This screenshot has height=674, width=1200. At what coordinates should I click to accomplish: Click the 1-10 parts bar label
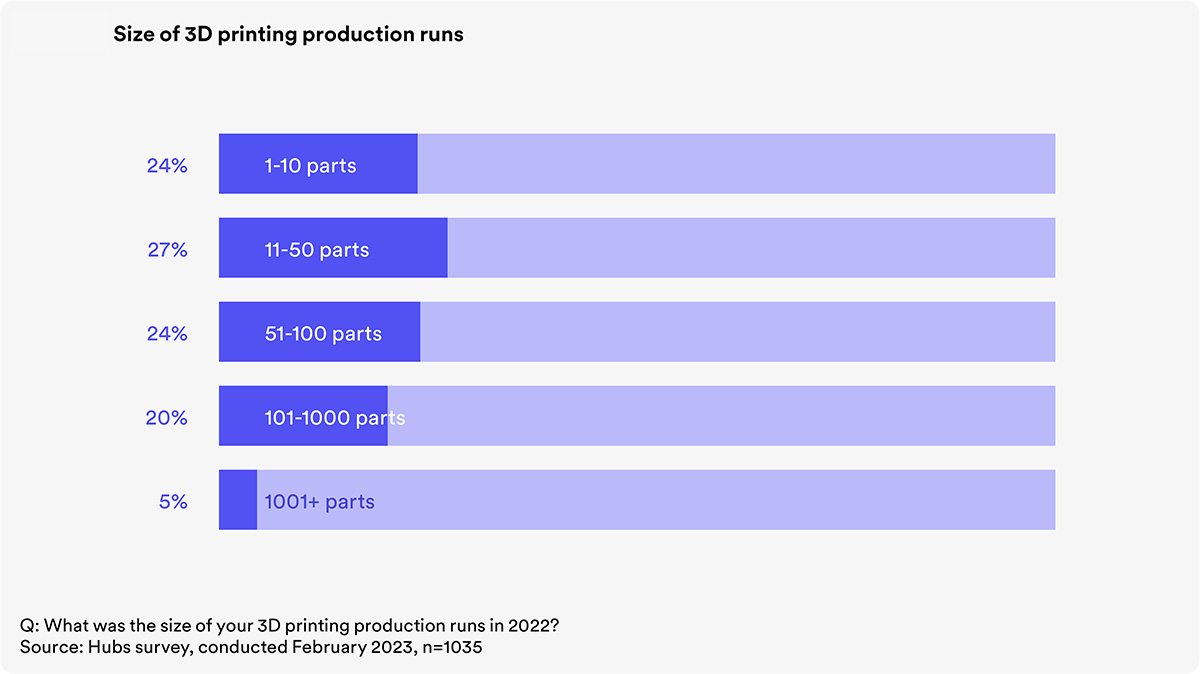click(310, 166)
